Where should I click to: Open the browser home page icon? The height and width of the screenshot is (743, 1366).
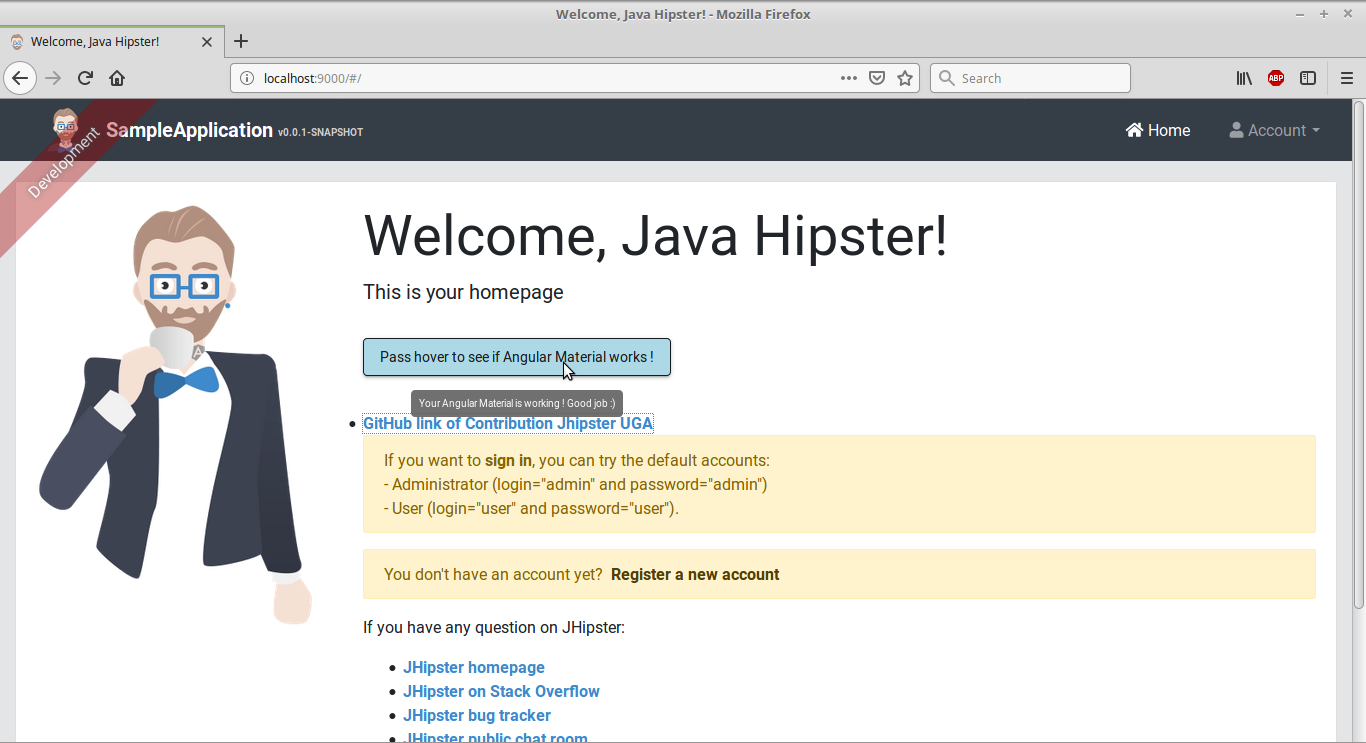tap(117, 78)
